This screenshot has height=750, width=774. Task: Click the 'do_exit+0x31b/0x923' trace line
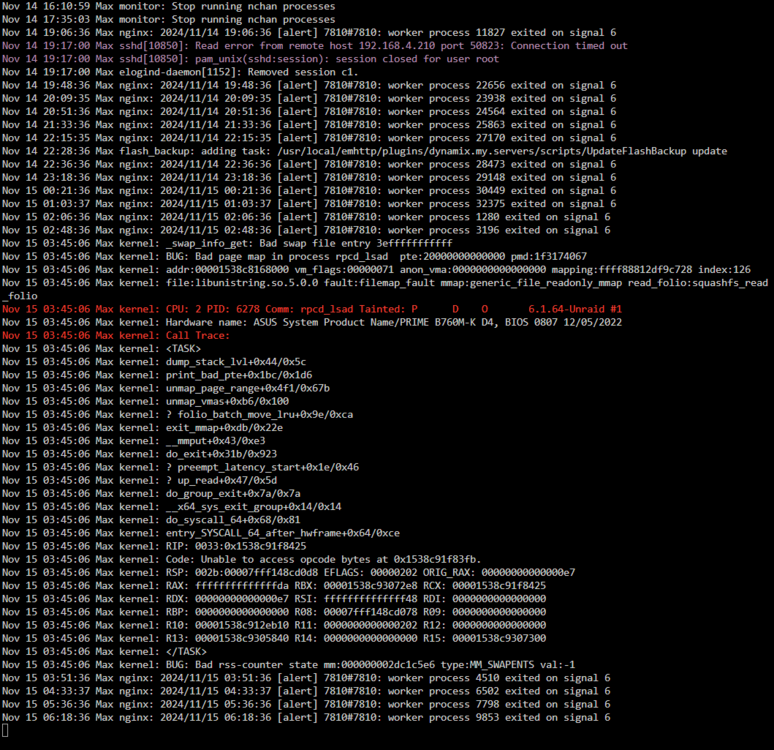point(139,454)
